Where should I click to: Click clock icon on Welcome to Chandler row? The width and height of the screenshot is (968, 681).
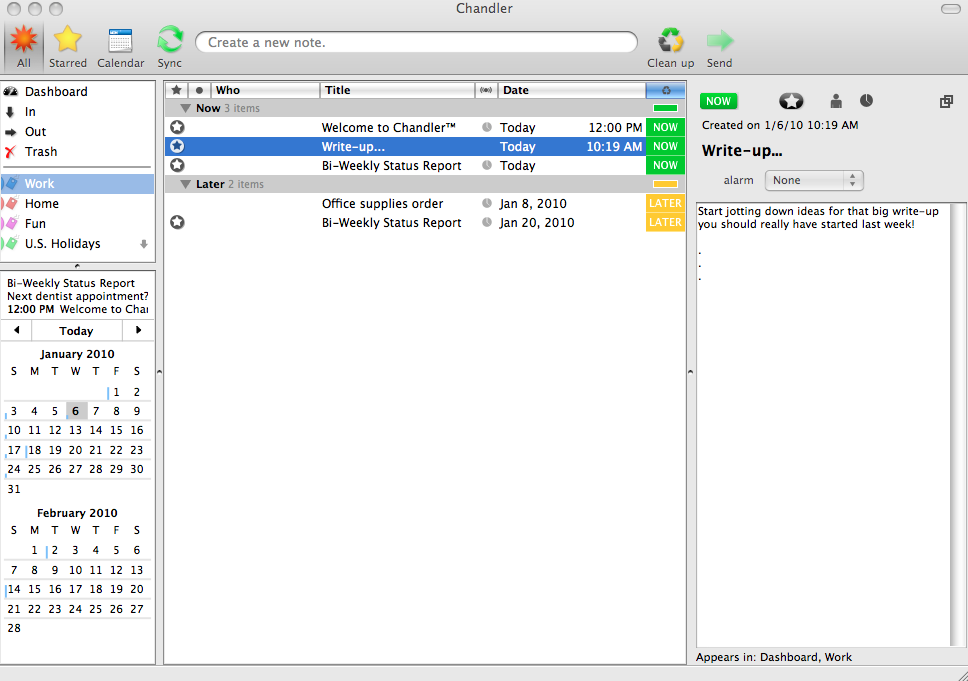(x=487, y=127)
